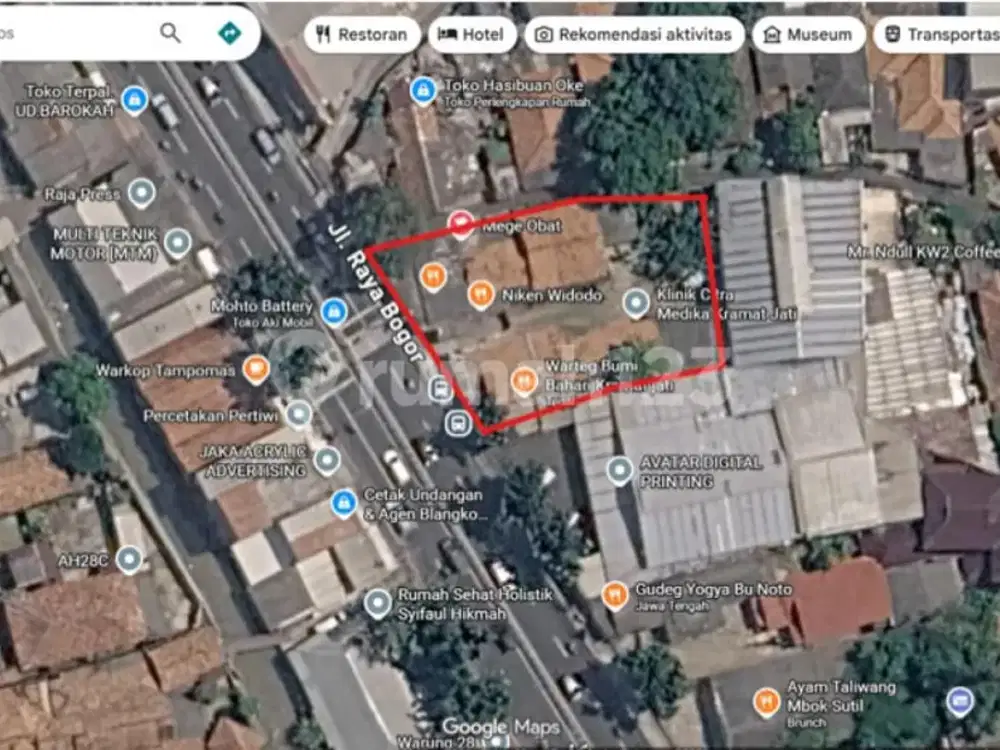Viewport: 1000px width, 750px height.
Task: Select the Hotel category chip
Action: pos(473,34)
